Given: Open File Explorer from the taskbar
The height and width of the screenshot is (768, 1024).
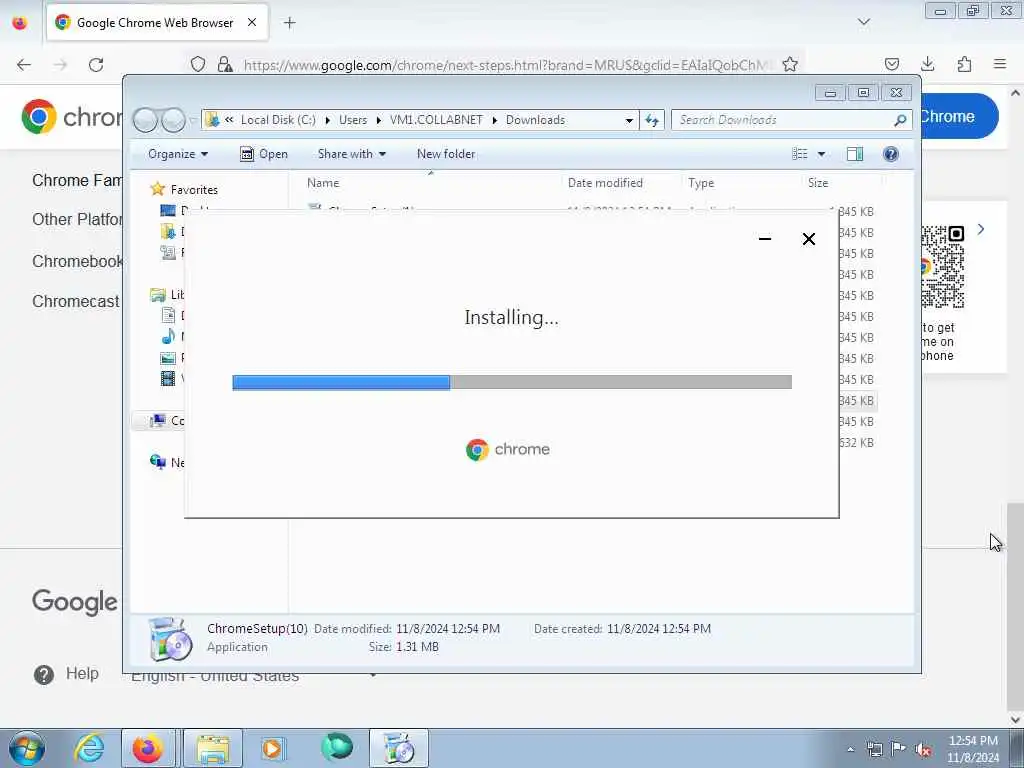Looking at the screenshot, I should tap(213, 748).
